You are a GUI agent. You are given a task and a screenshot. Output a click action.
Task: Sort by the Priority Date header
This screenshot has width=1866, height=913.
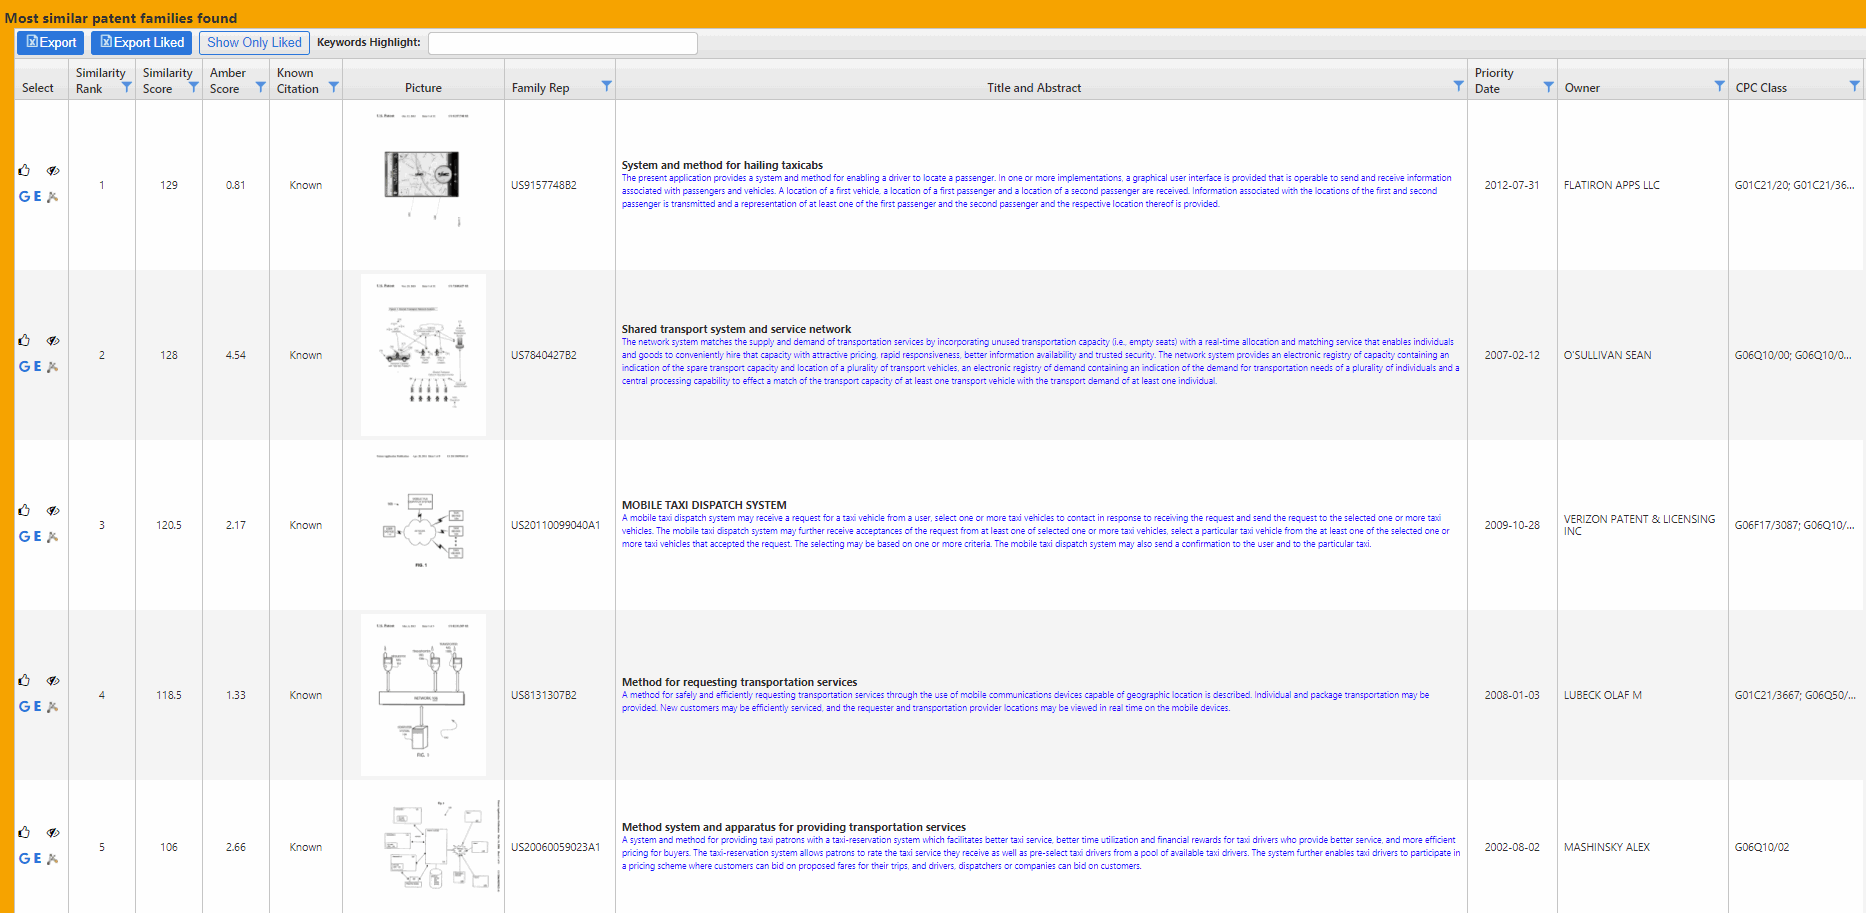pos(1494,81)
